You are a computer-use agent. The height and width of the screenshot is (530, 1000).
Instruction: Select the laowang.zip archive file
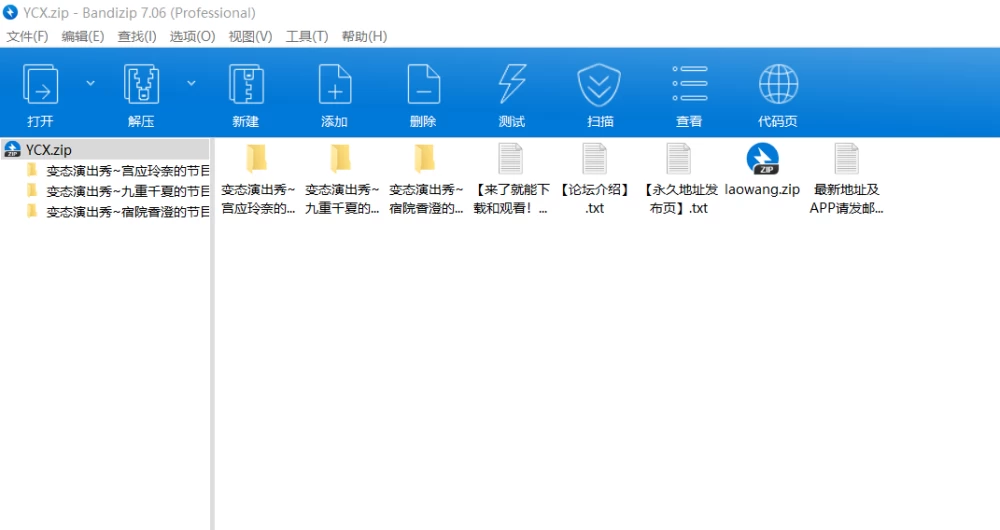pos(762,170)
